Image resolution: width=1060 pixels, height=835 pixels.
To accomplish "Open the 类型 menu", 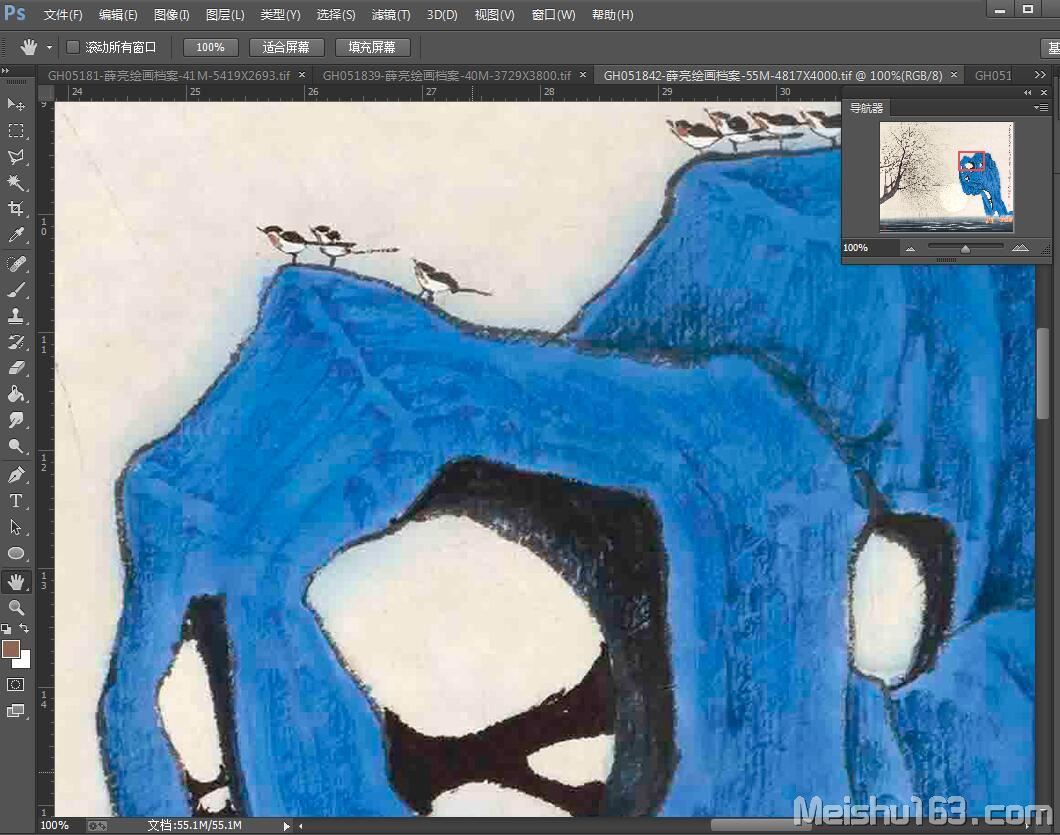I will pos(281,15).
